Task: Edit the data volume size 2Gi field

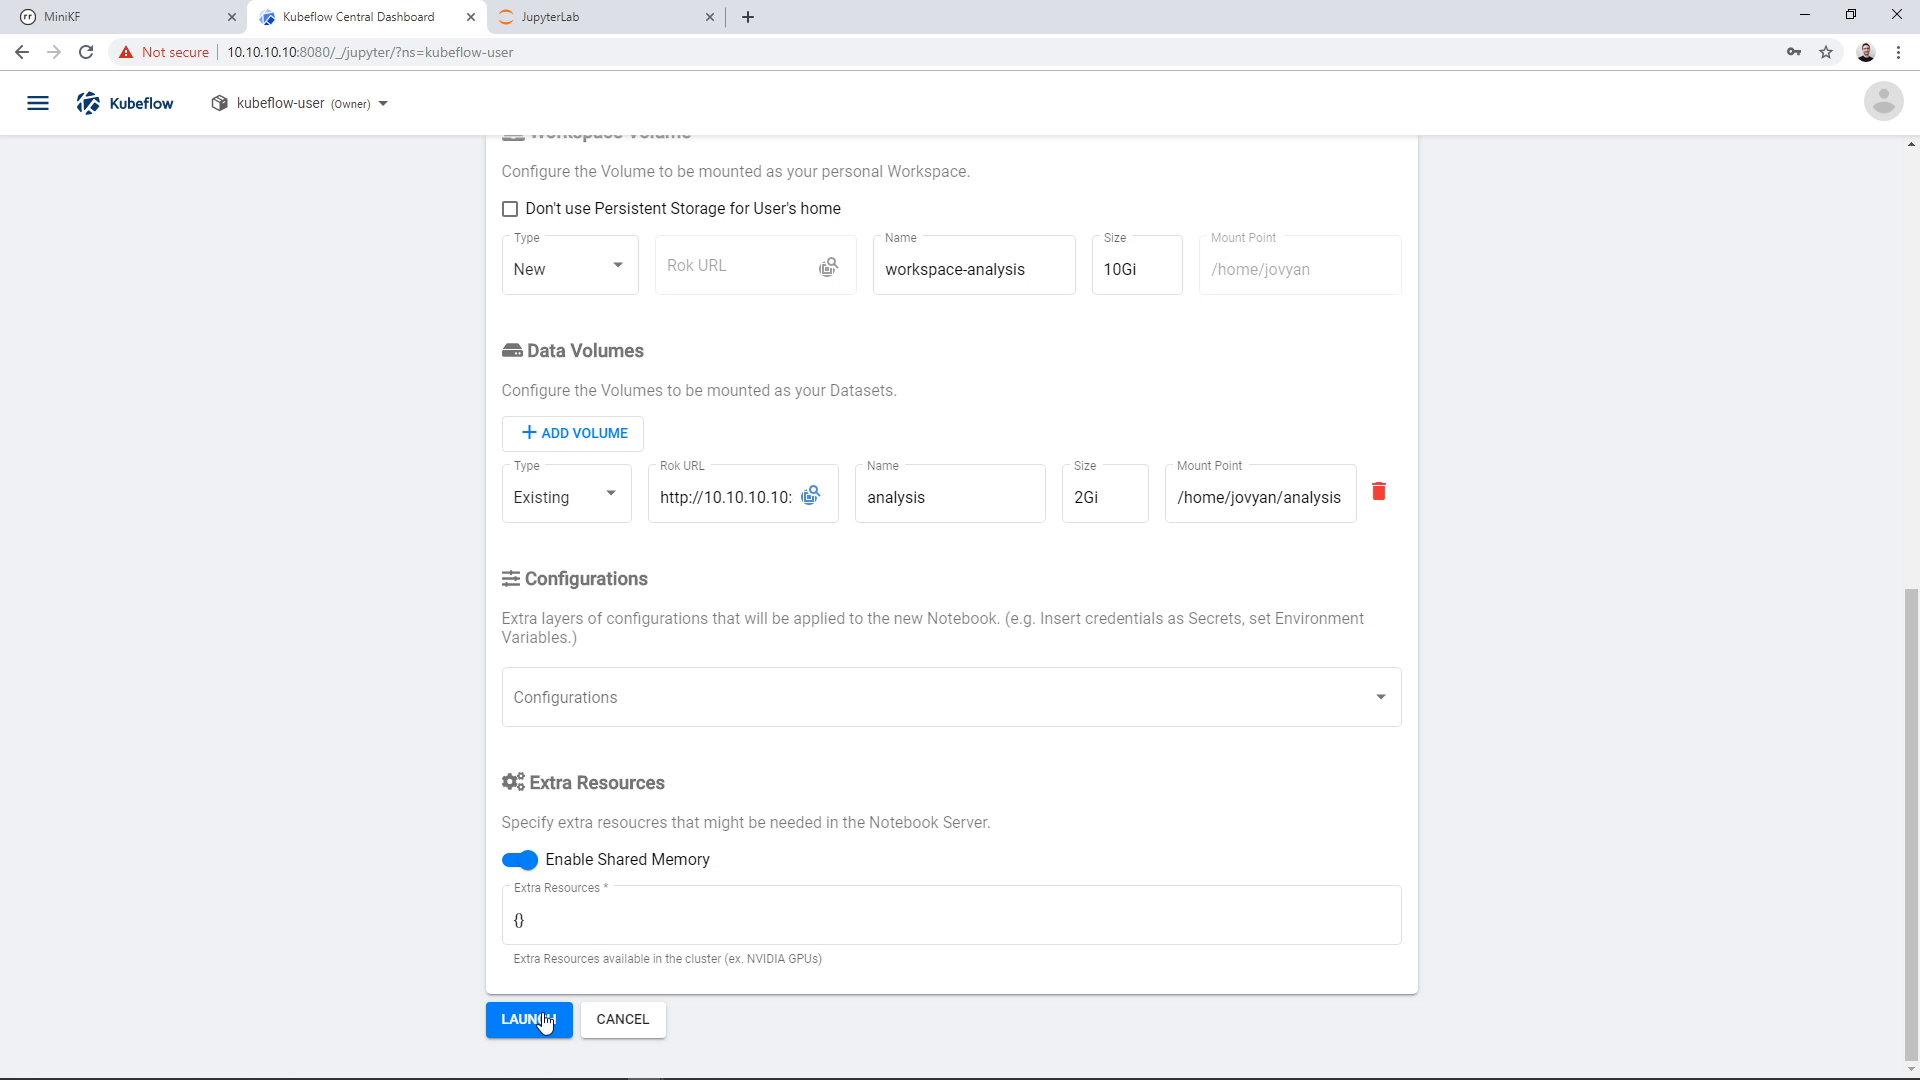Action: 1105,493
